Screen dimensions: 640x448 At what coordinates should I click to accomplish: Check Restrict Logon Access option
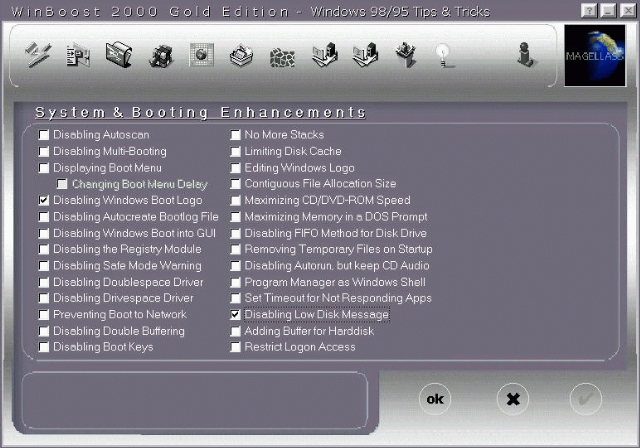[x=235, y=347]
